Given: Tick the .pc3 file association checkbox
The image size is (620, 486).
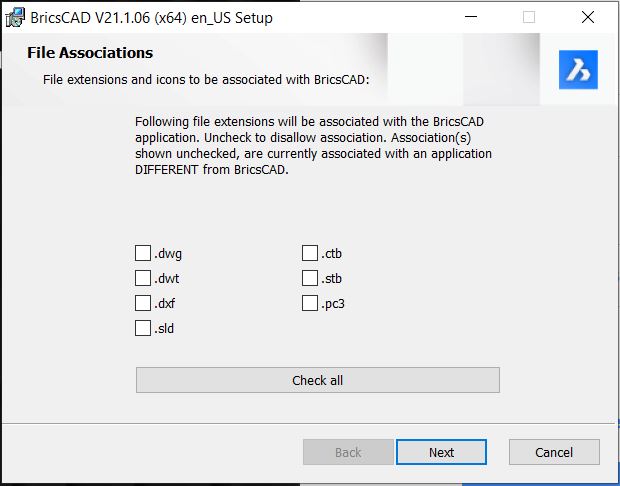Looking at the screenshot, I should click(x=310, y=303).
